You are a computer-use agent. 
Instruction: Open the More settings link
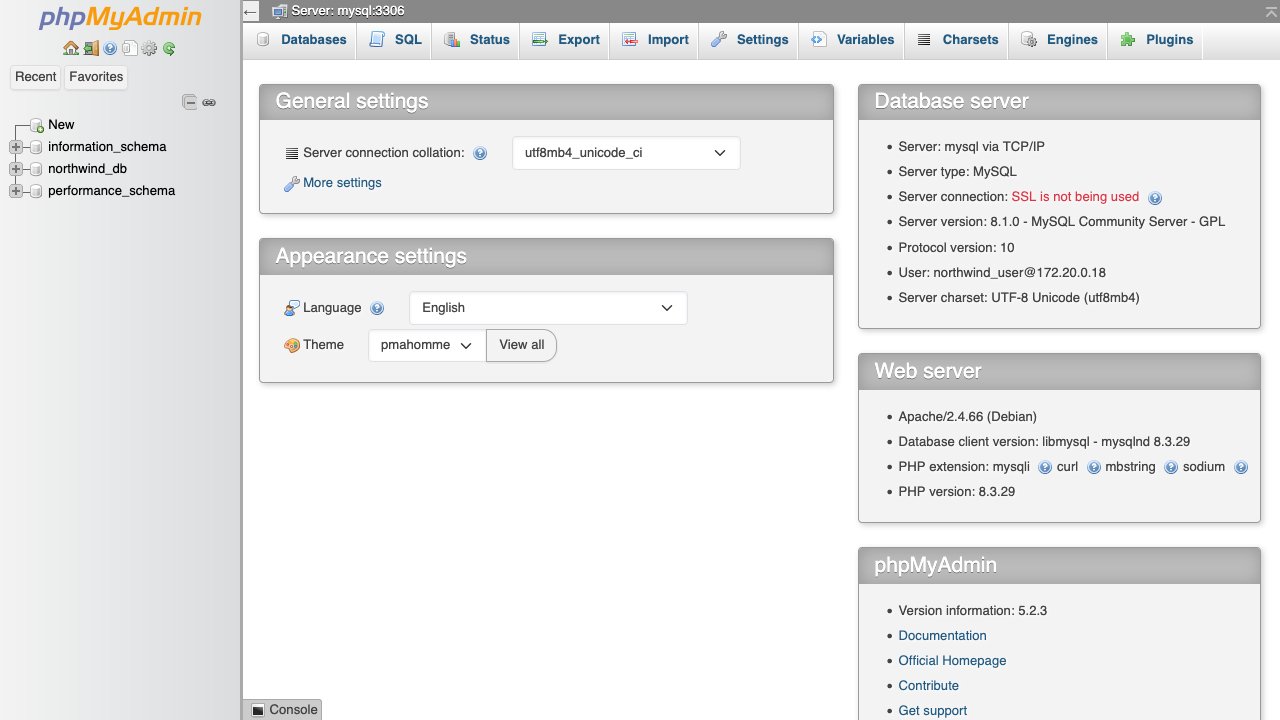click(x=341, y=183)
